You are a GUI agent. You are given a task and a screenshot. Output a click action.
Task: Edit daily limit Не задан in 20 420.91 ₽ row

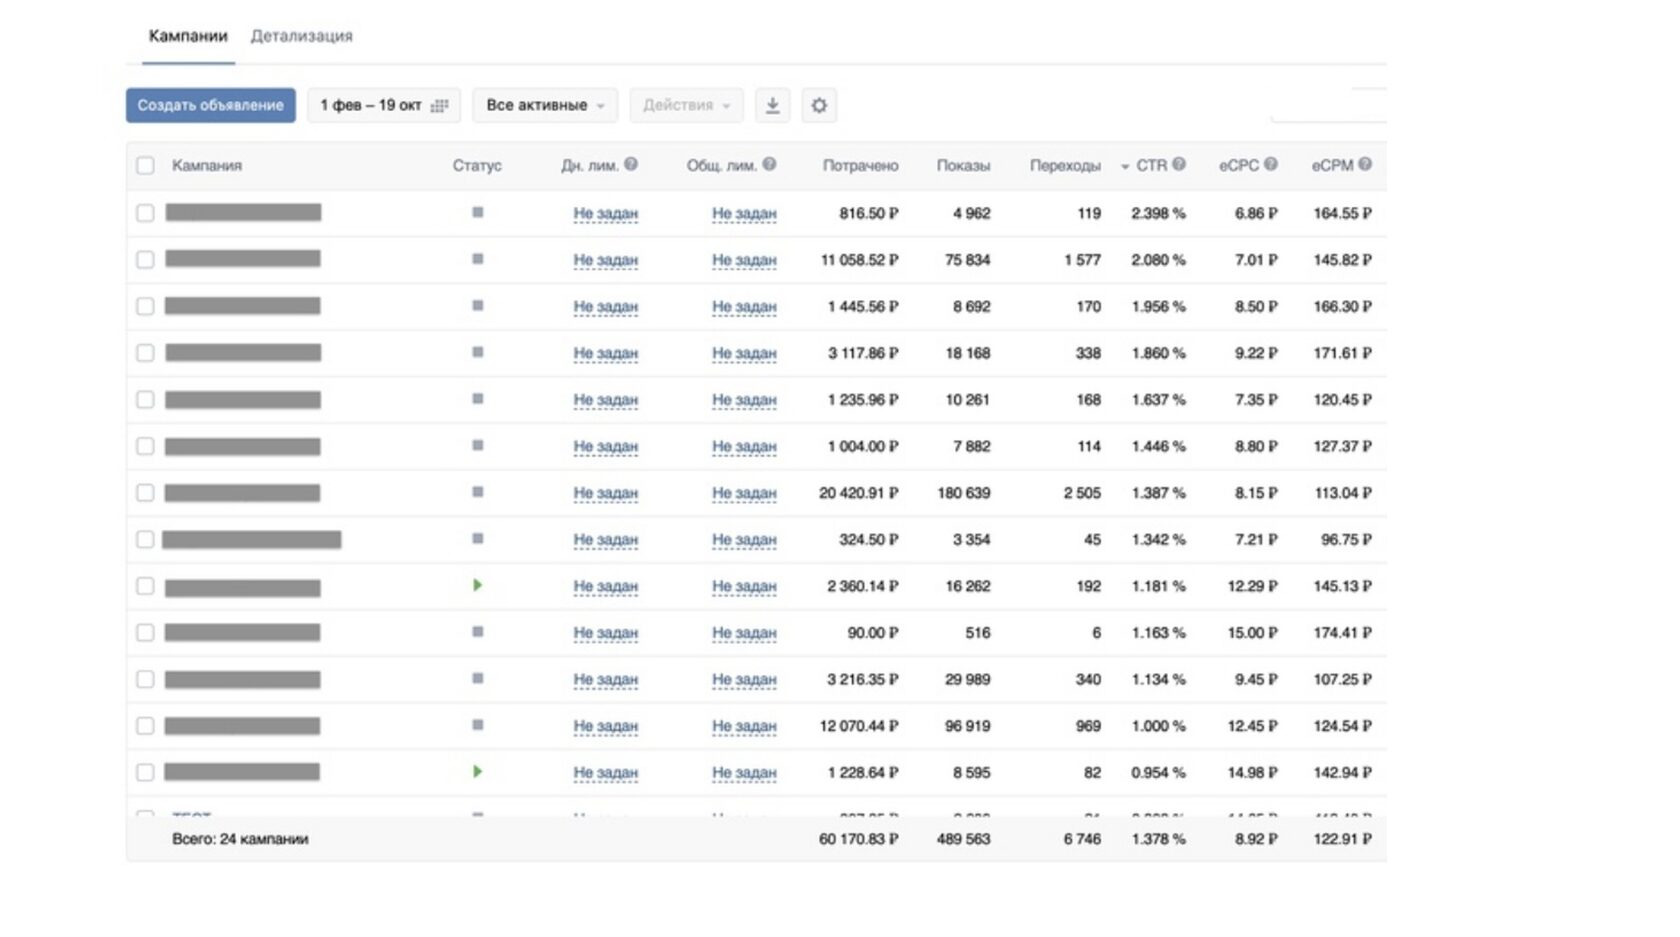pos(605,493)
